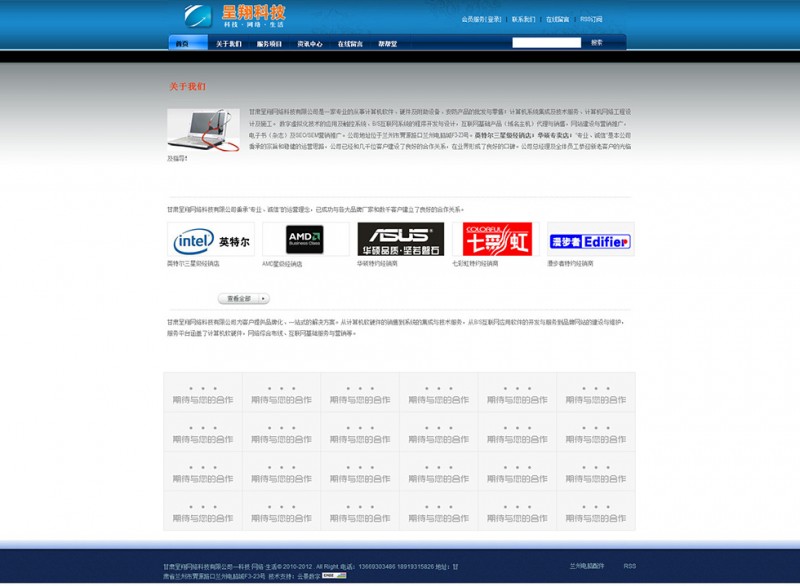Go to the 首页 home tab
This screenshot has height=586, width=800.
coord(182,44)
